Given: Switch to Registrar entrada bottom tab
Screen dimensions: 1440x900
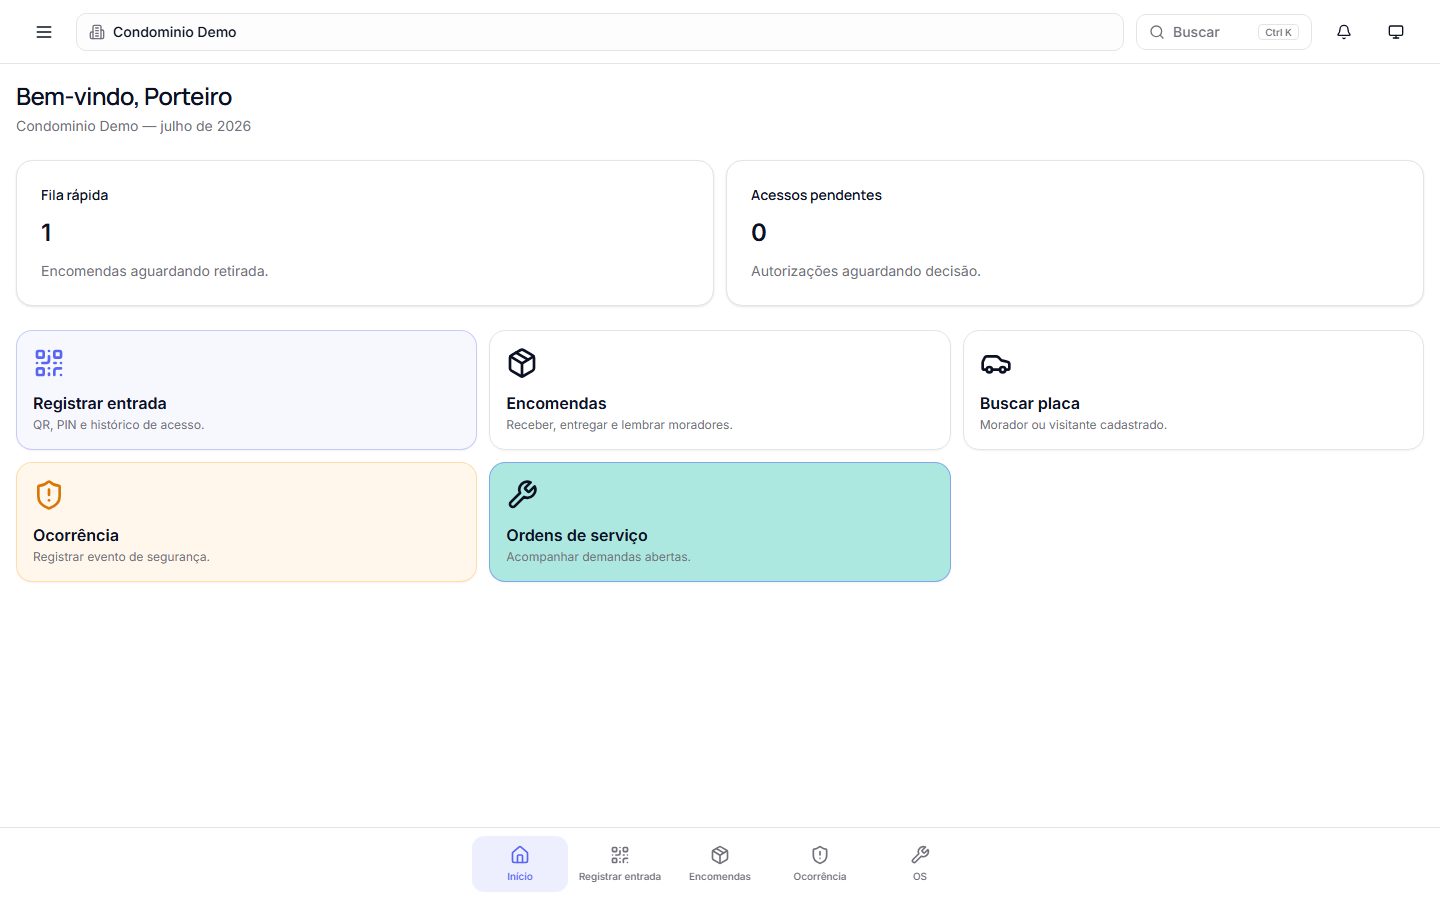Looking at the screenshot, I should 620,864.
